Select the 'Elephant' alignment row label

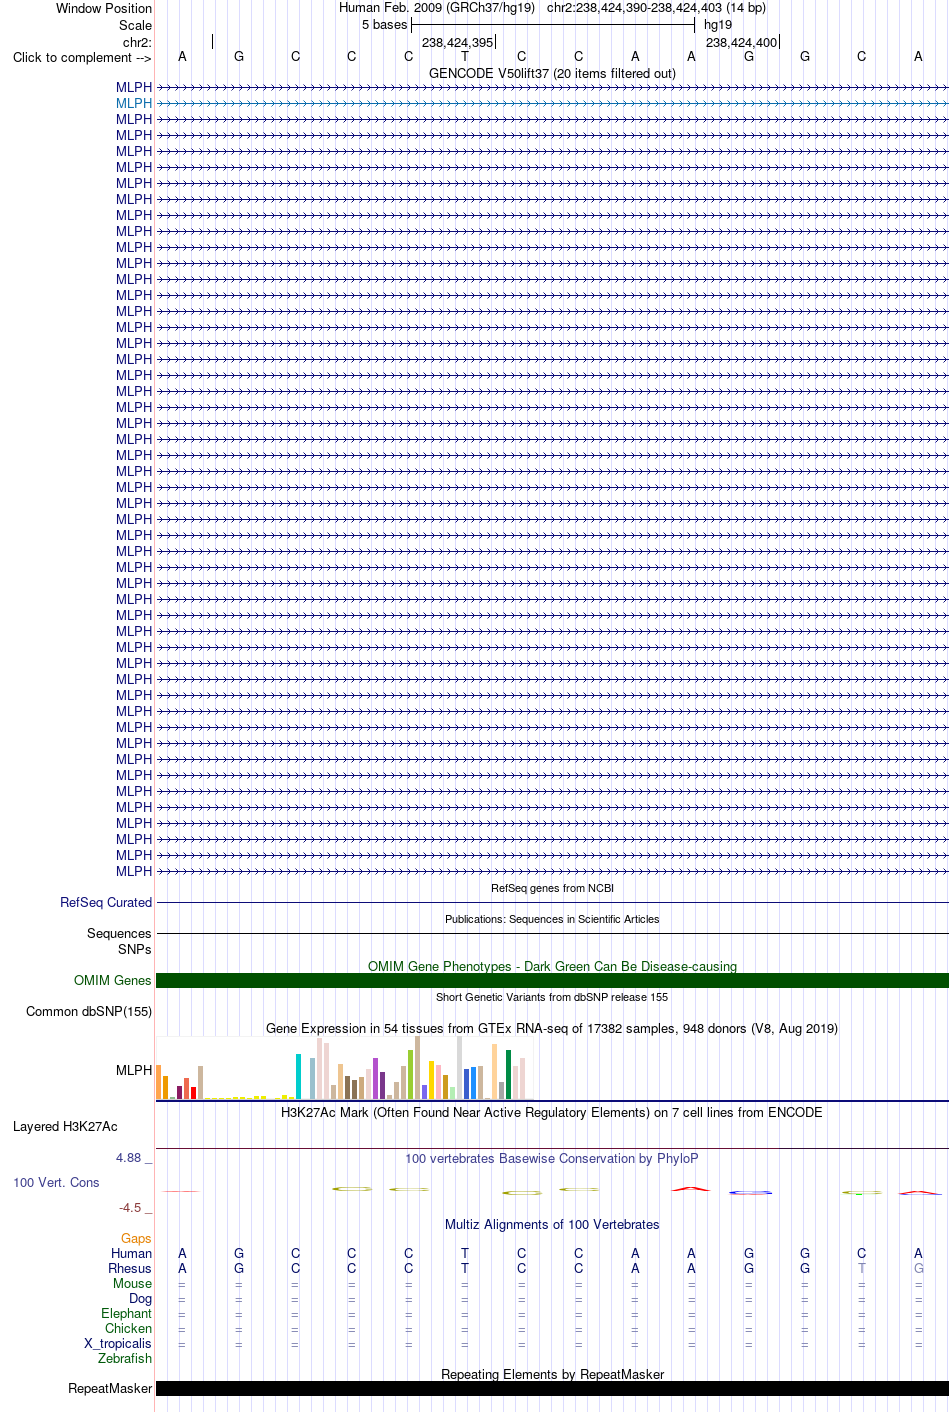pos(127,1313)
